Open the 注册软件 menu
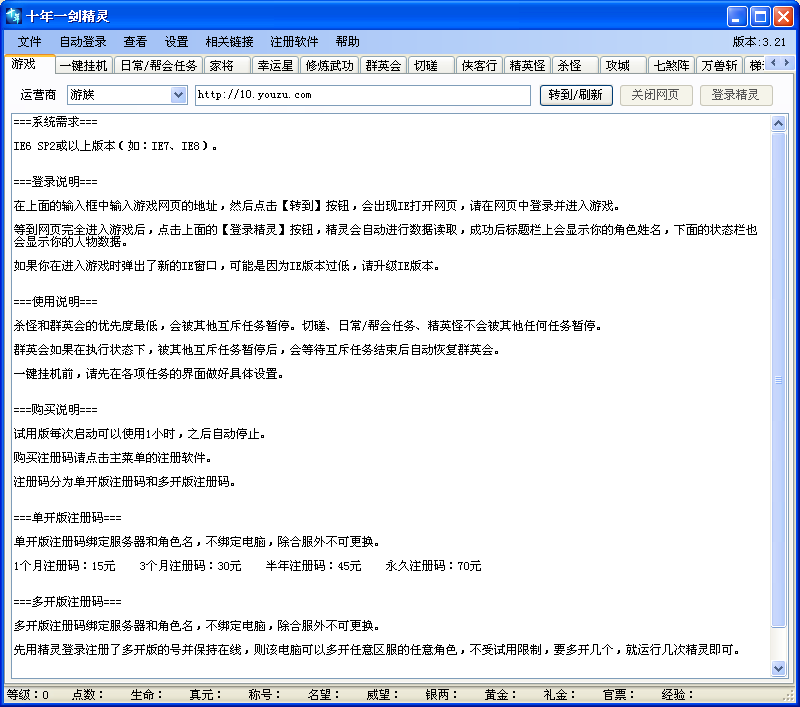 pyautogui.click(x=294, y=42)
